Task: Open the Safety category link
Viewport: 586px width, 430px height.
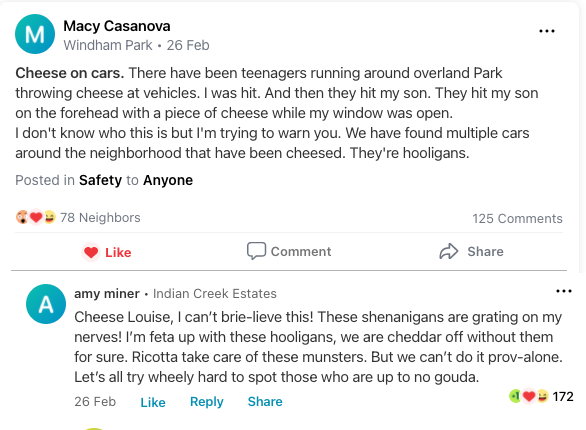Action: (101, 180)
